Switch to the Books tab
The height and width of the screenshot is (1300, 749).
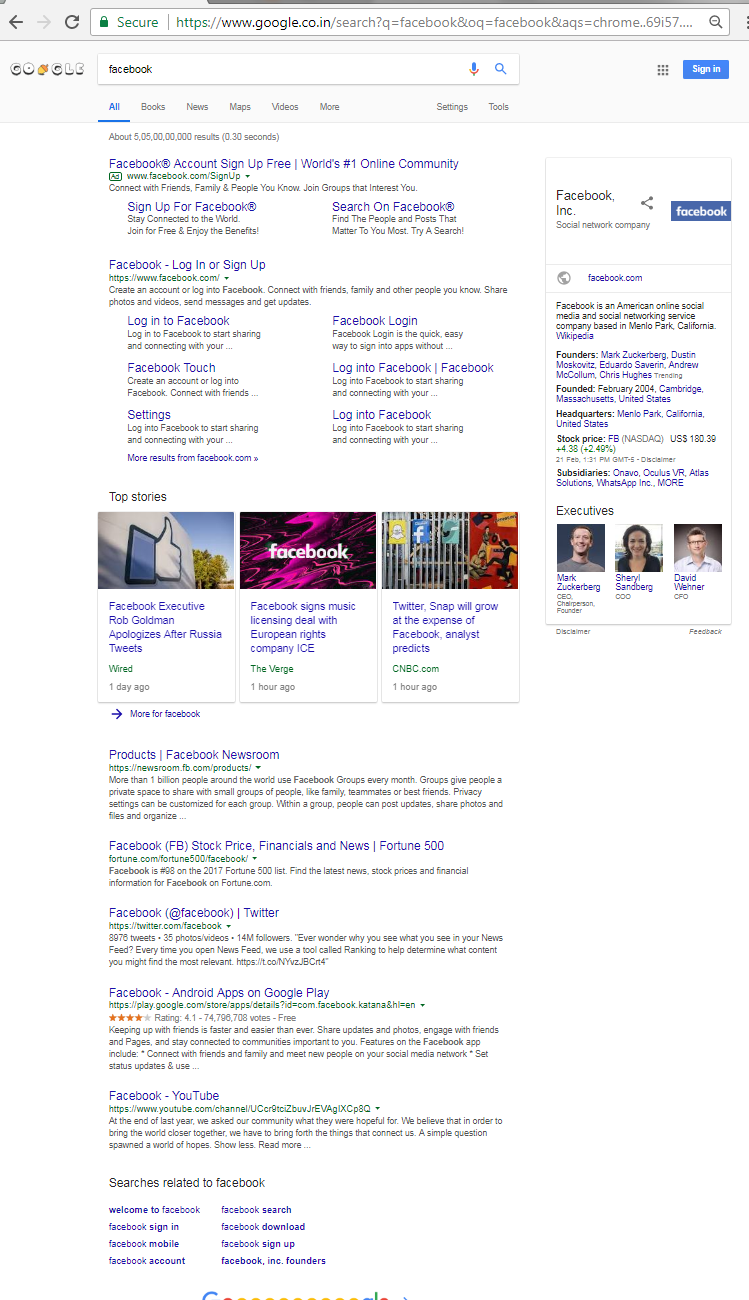(x=153, y=107)
